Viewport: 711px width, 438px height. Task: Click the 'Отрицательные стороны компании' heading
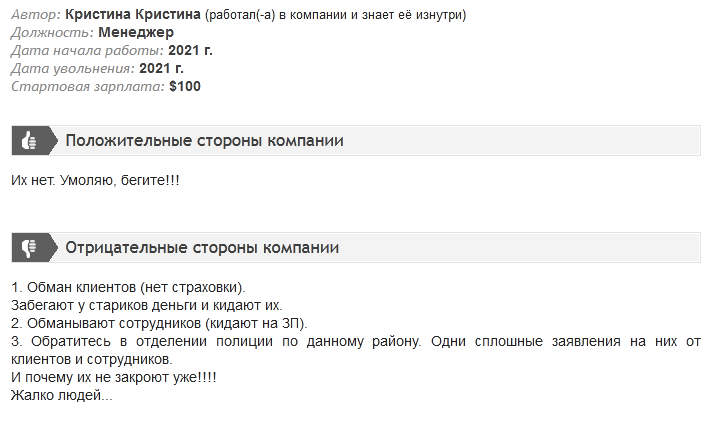202,248
